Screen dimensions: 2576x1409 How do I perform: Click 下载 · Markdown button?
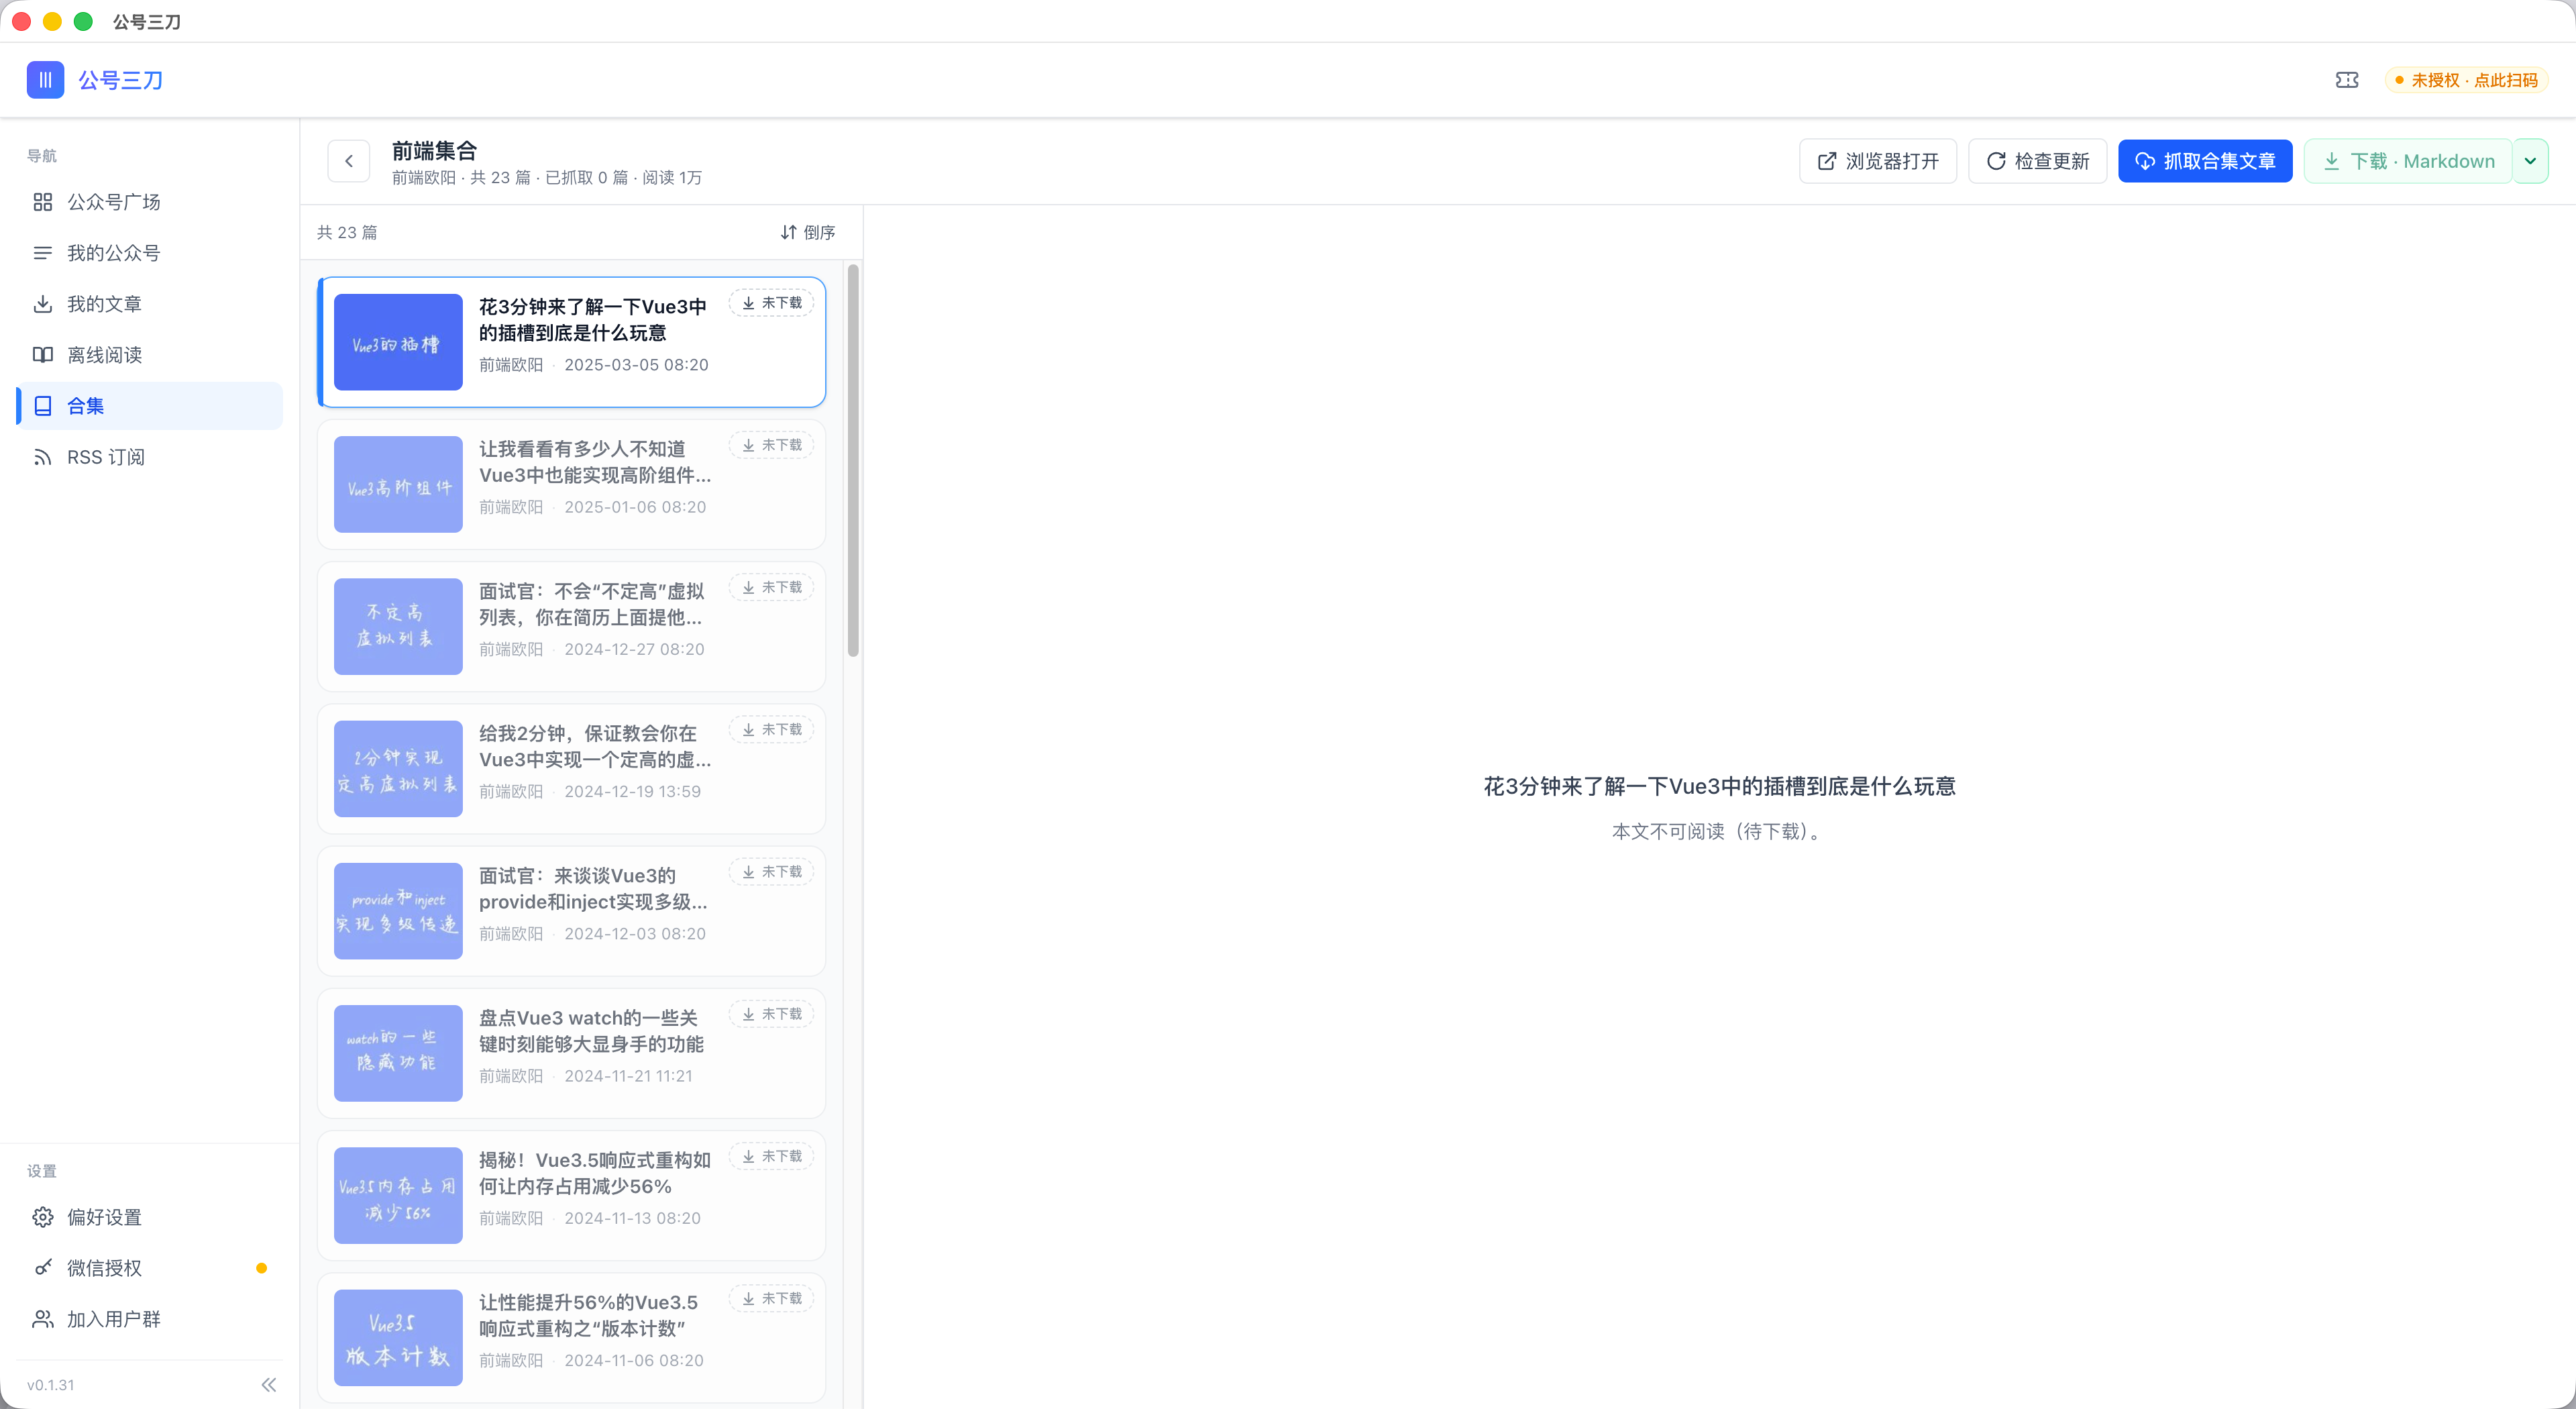click(2408, 161)
